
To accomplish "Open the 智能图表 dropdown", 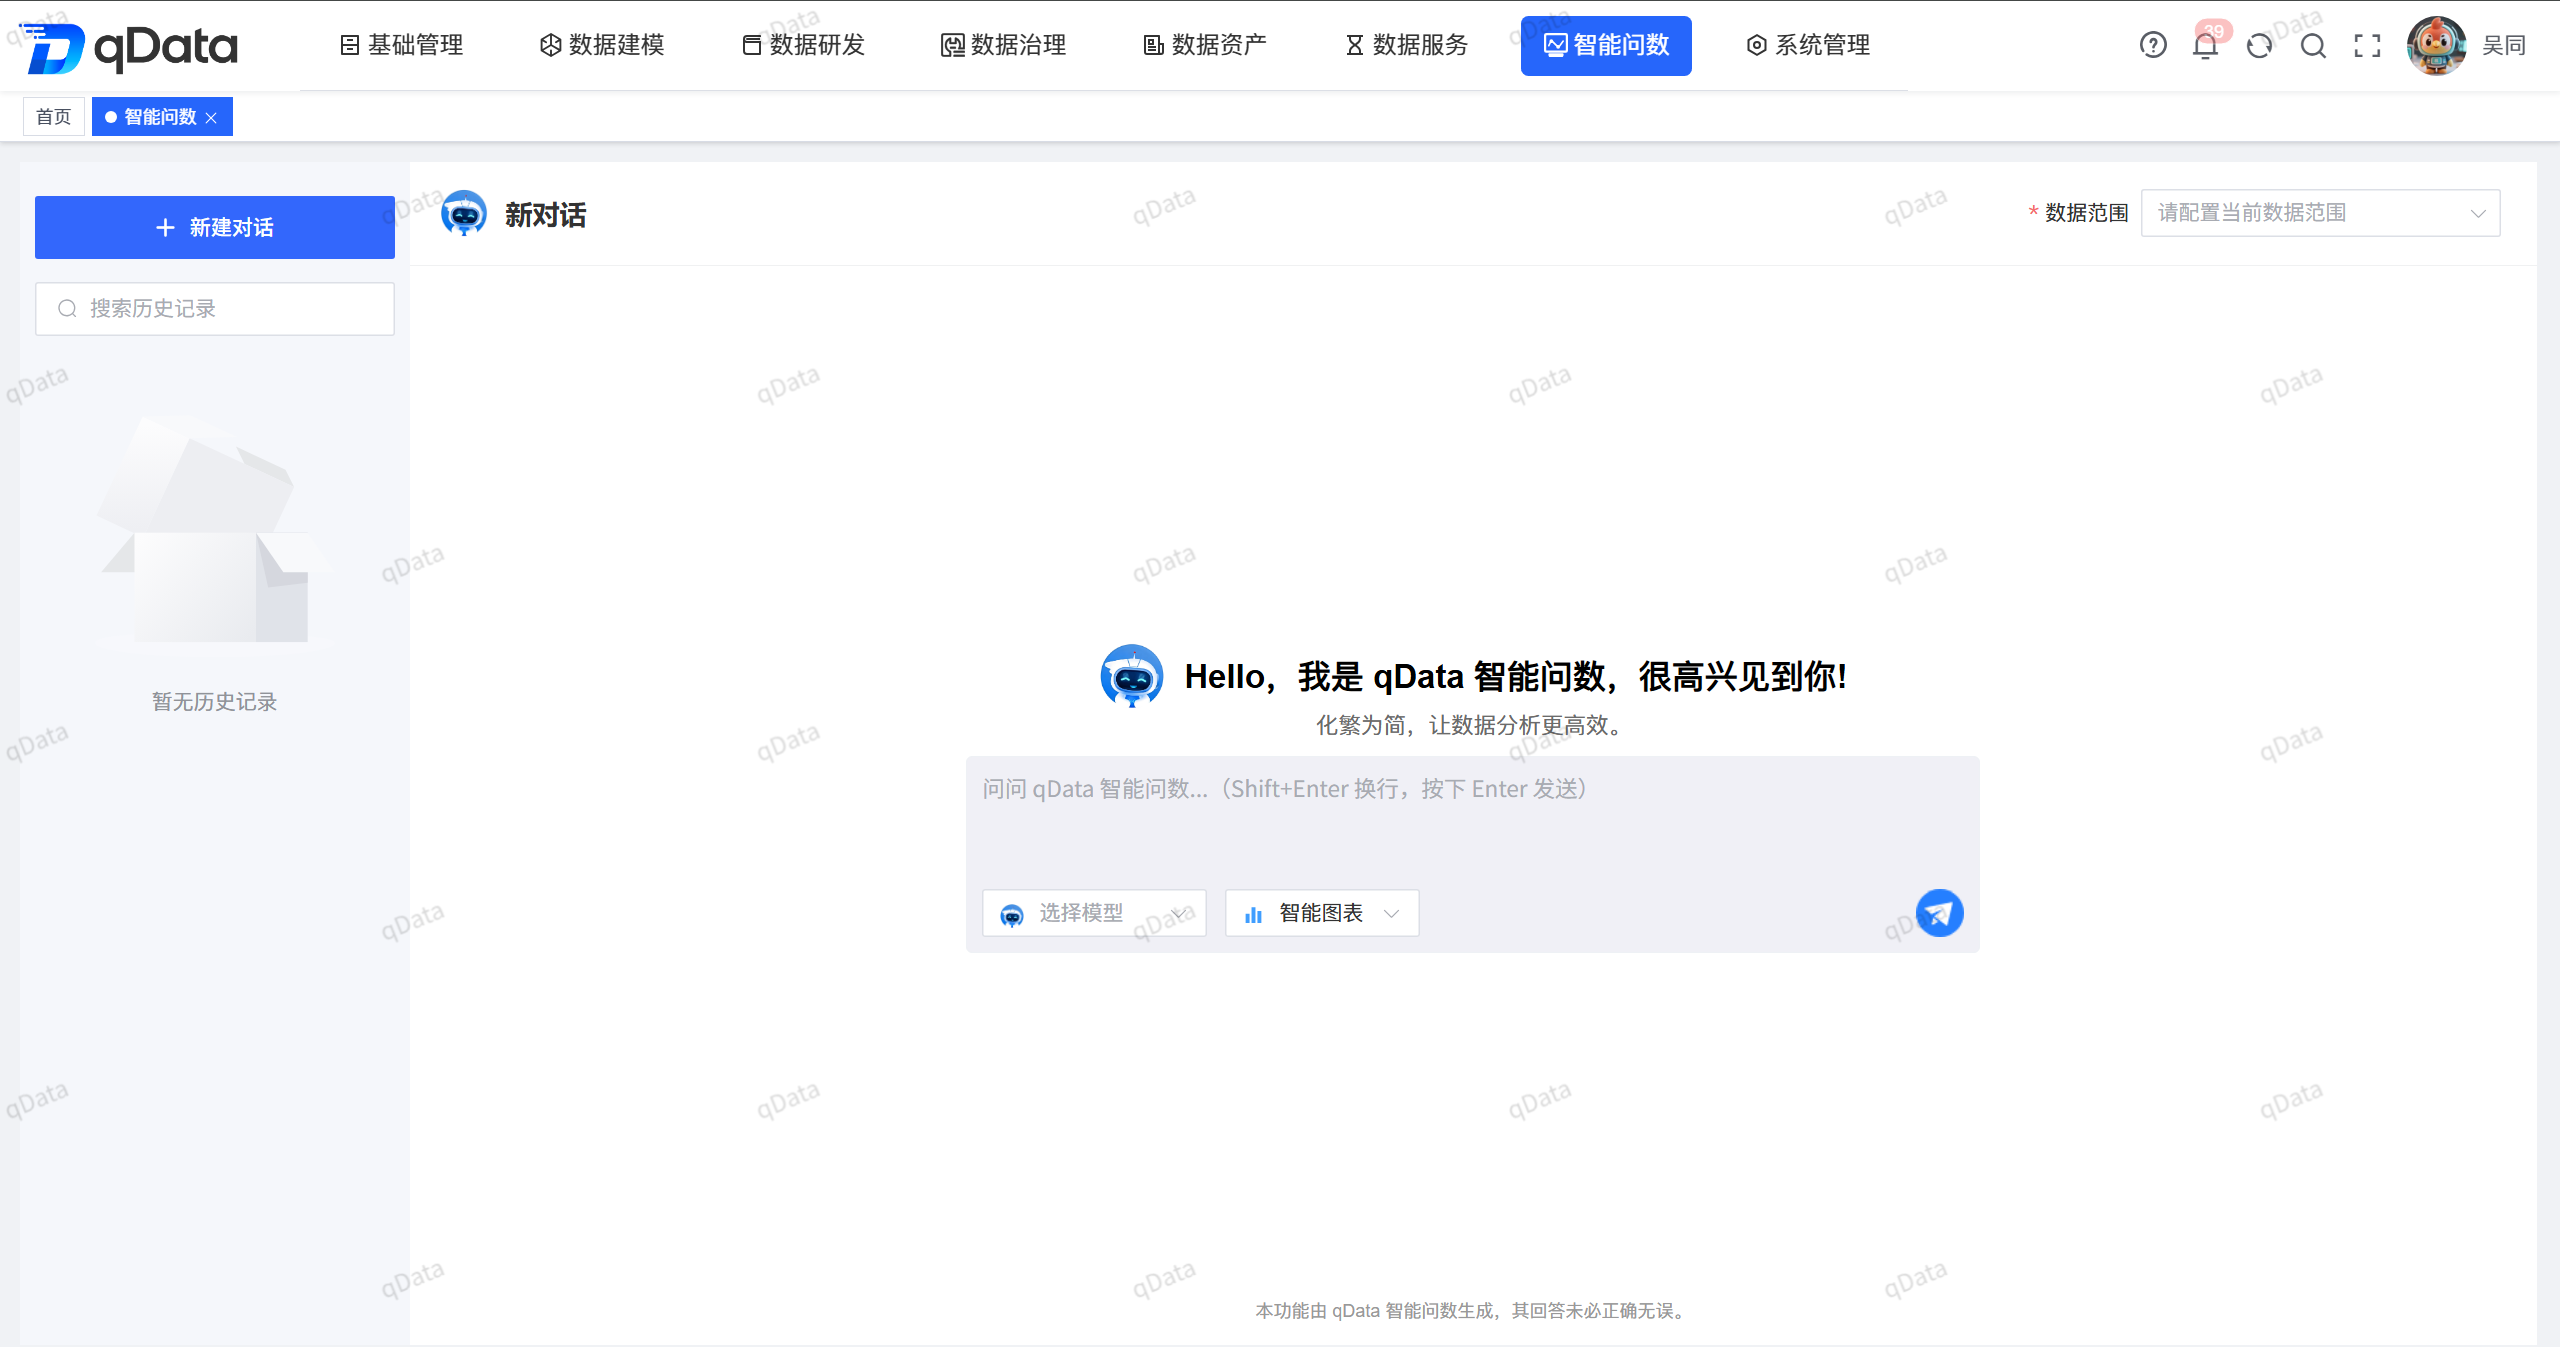I will [x=1322, y=913].
